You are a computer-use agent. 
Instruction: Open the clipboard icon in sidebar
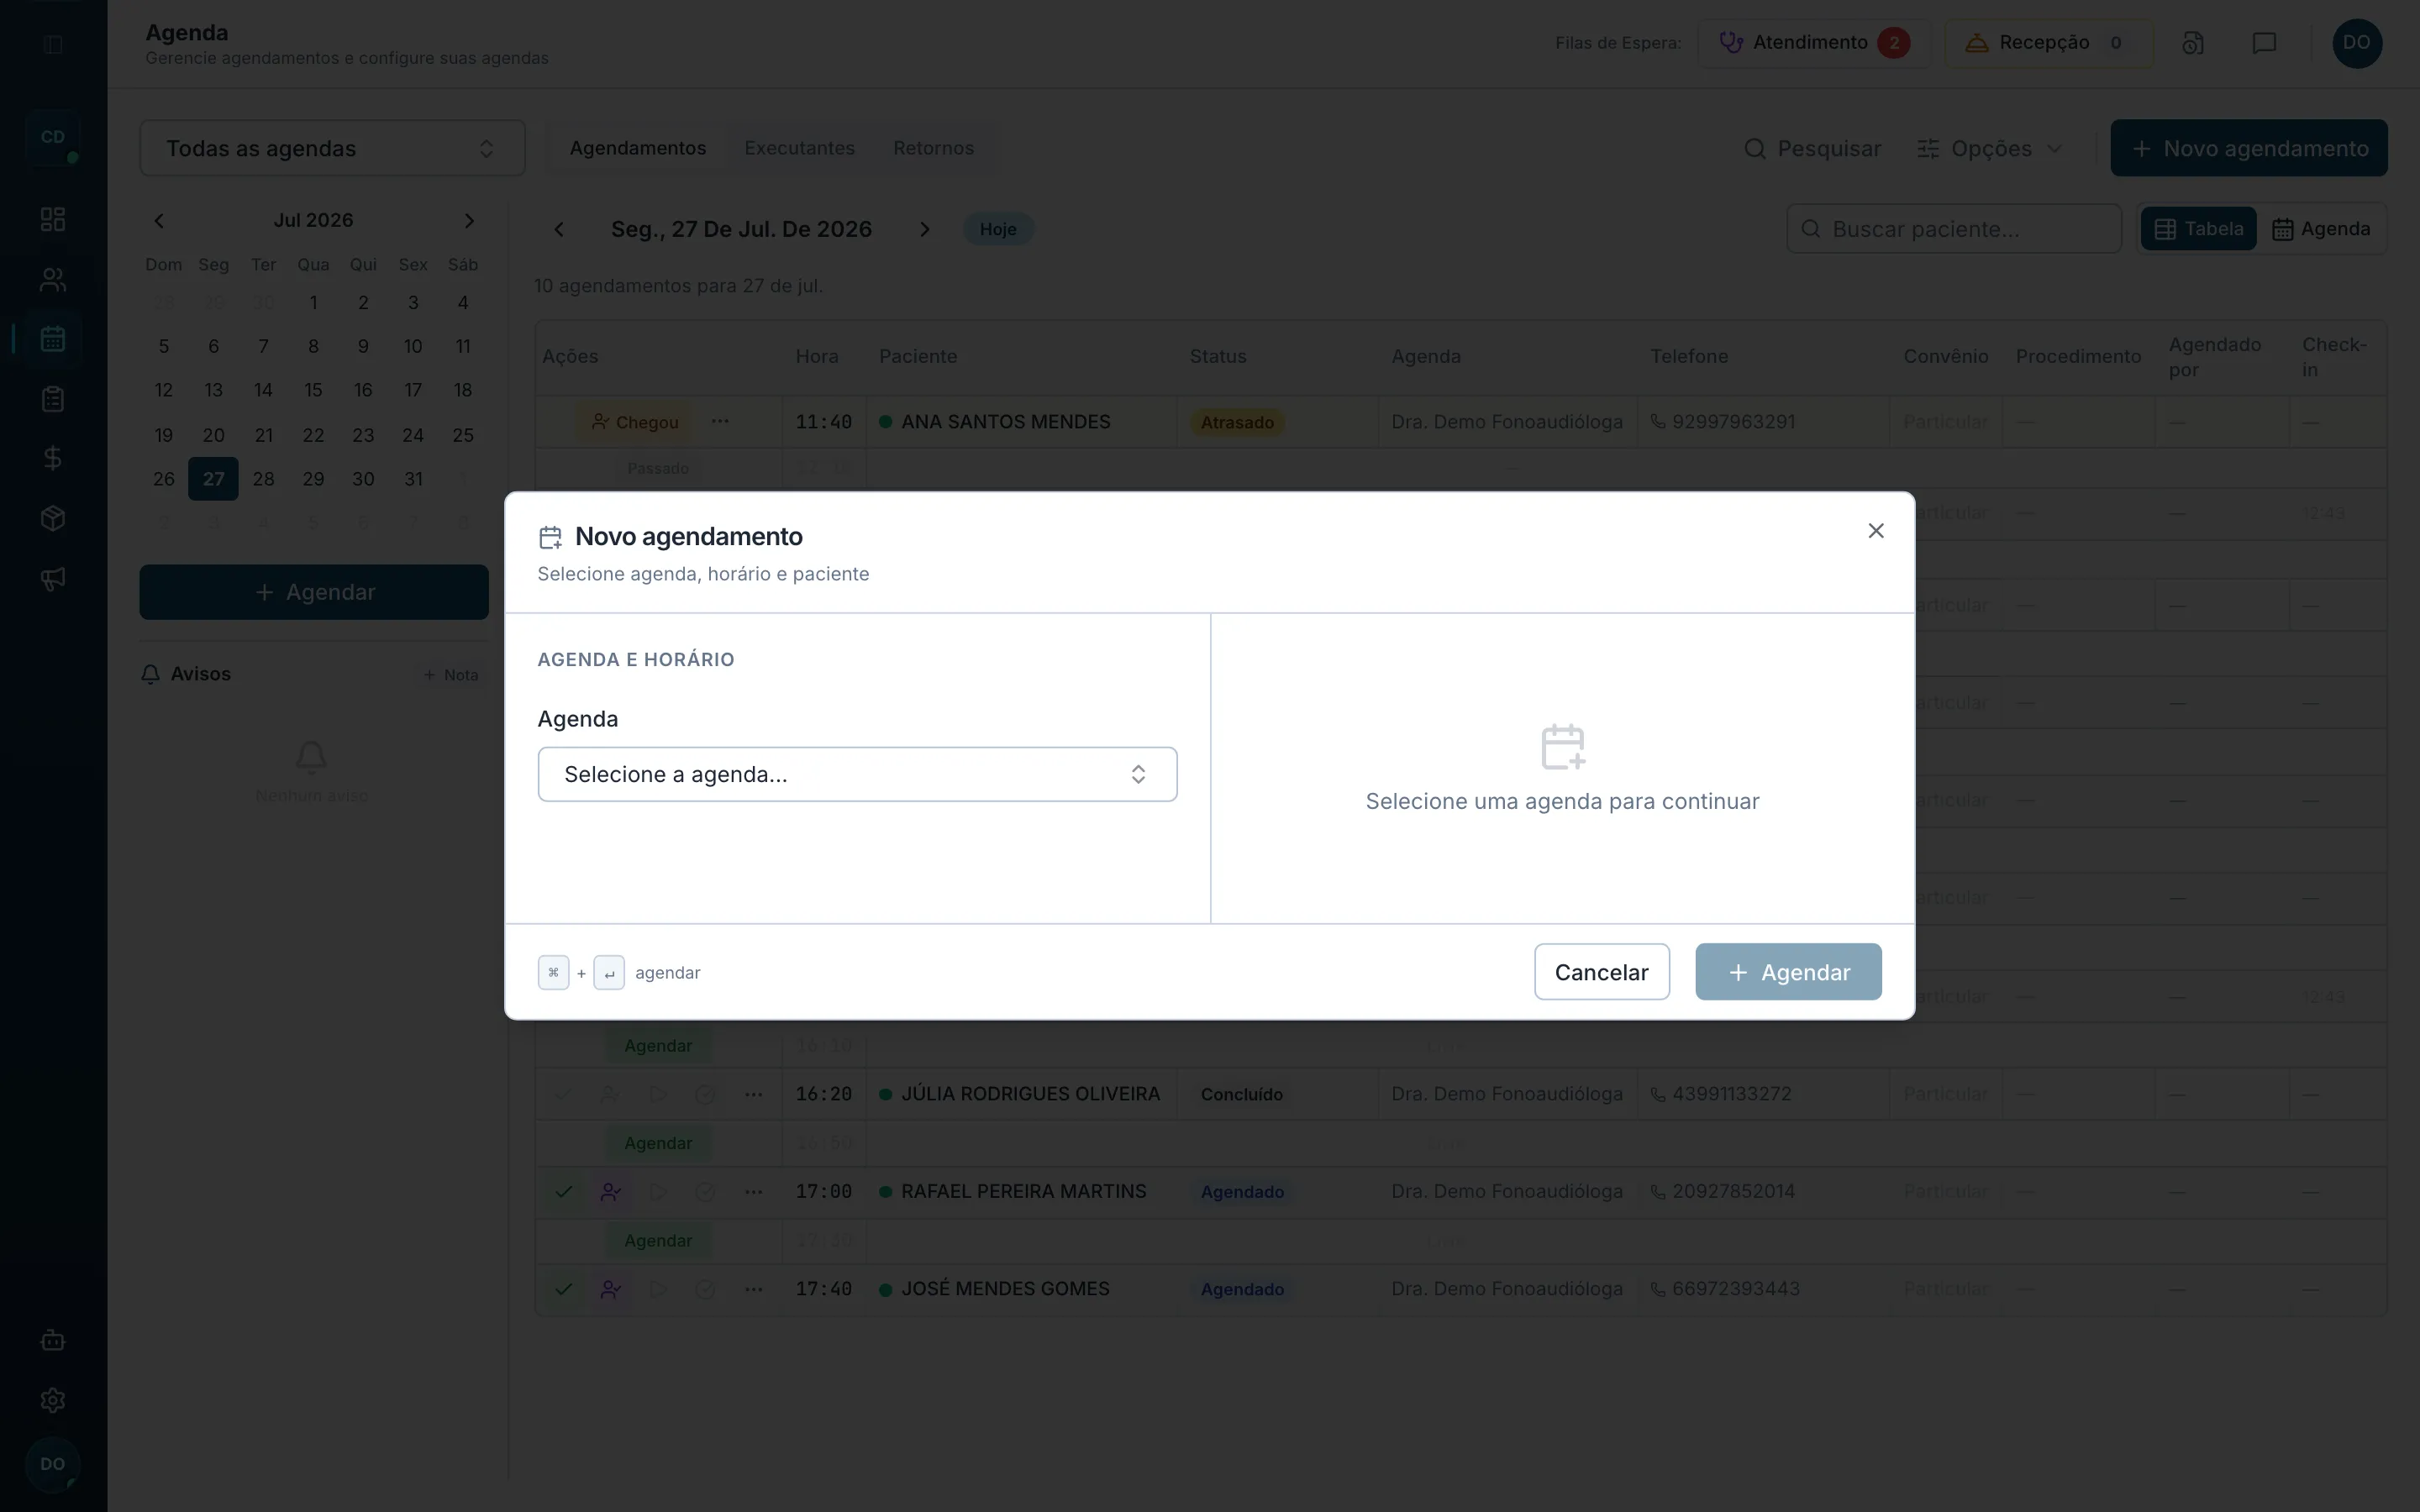point(53,399)
